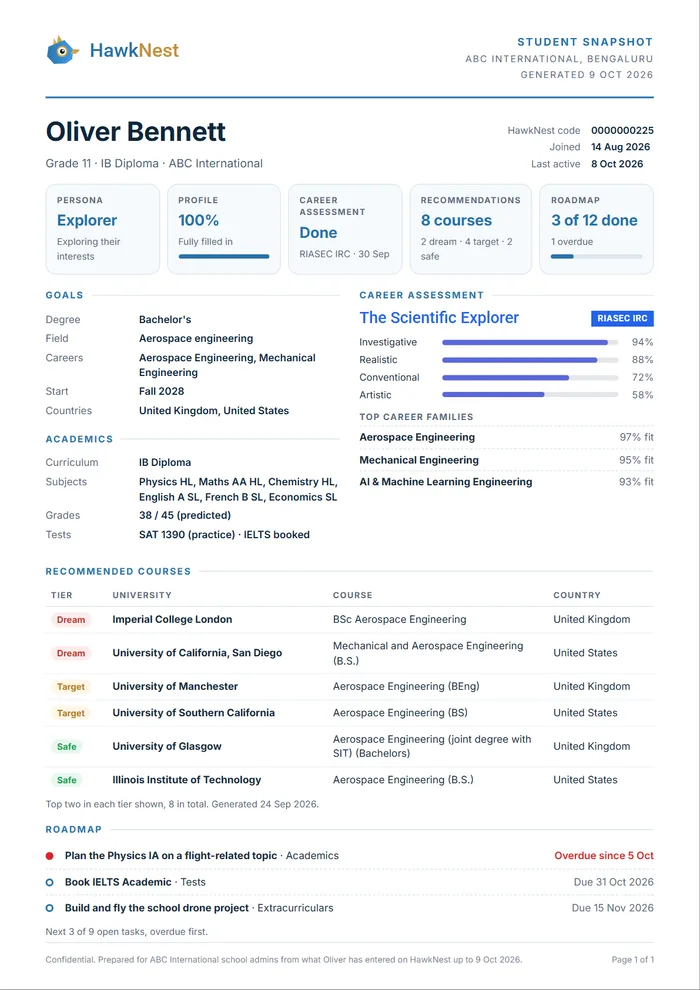700x990 pixels.
Task: Click the University of California, San Diego name
Action: tap(197, 653)
